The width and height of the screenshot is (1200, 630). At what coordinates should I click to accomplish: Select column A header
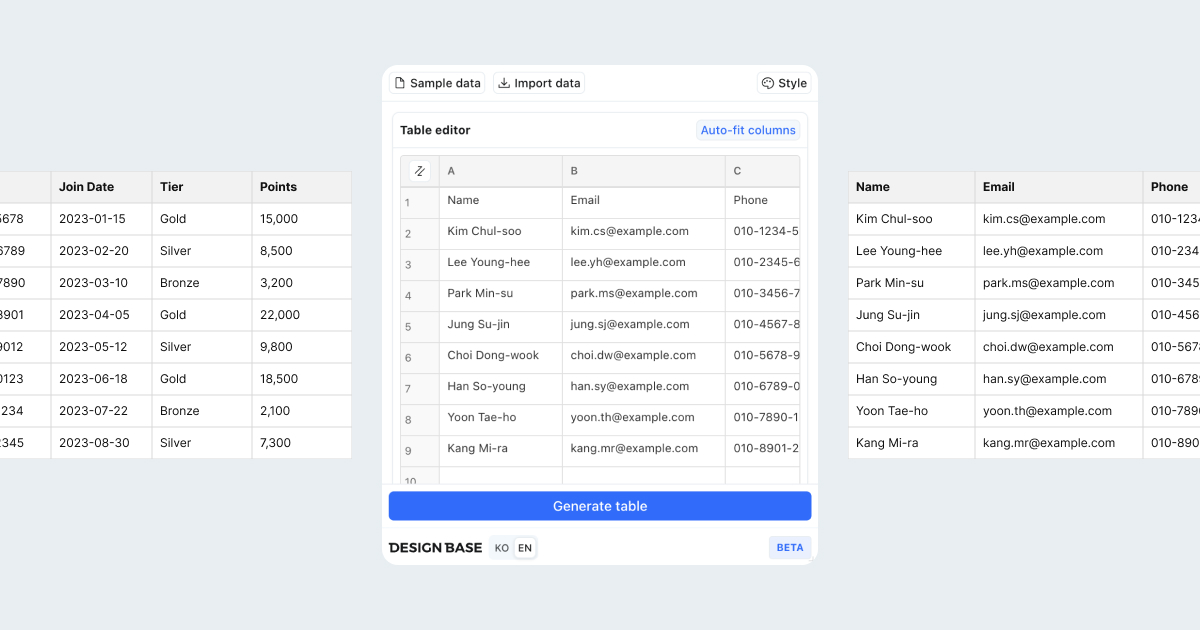click(x=500, y=171)
